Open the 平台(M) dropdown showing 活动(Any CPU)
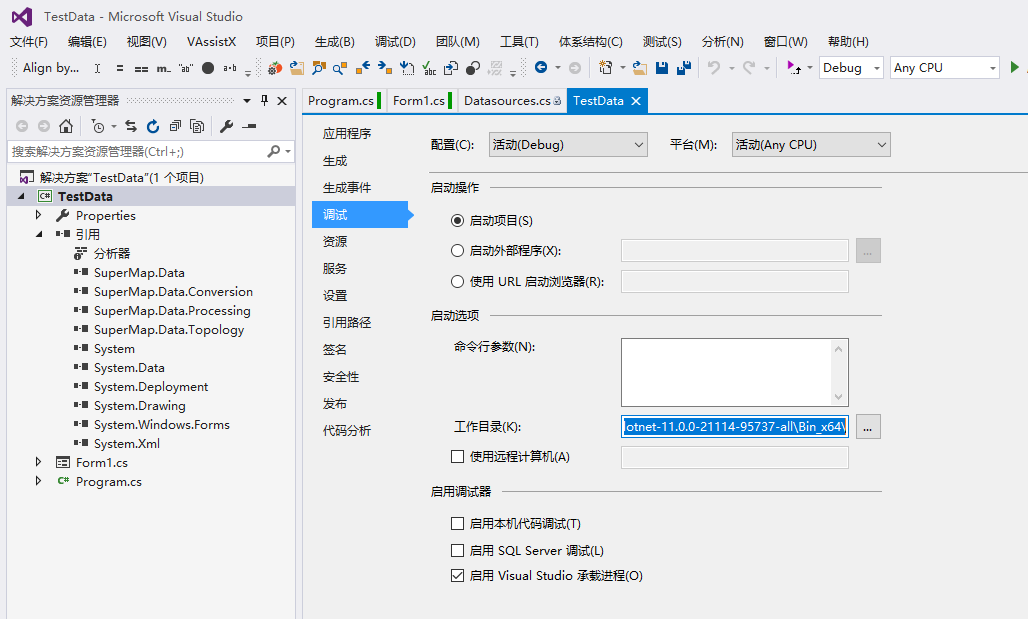 (811, 145)
